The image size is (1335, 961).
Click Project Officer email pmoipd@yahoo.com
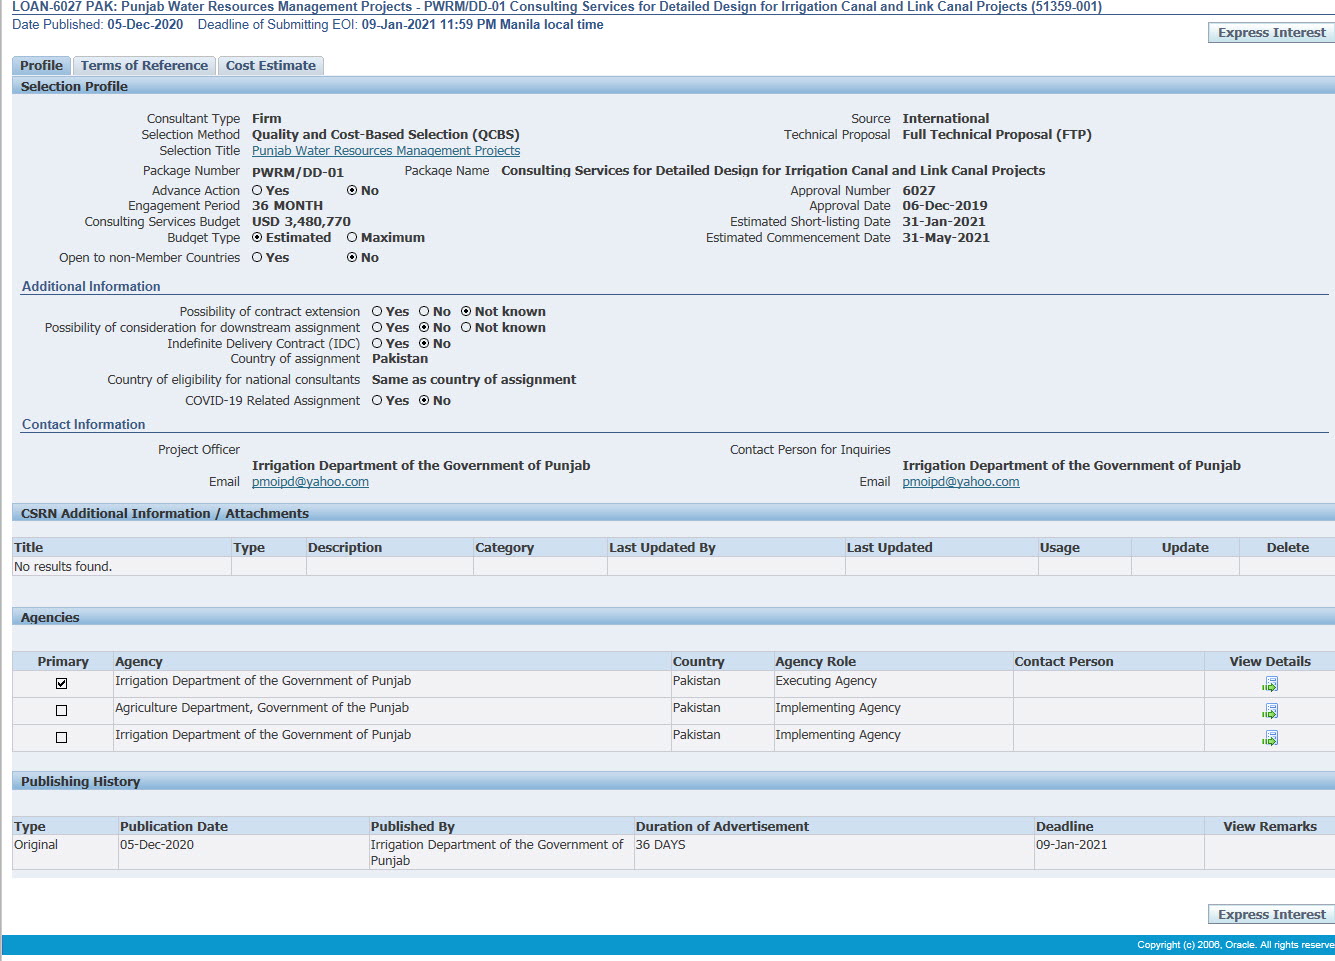(310, 482)
